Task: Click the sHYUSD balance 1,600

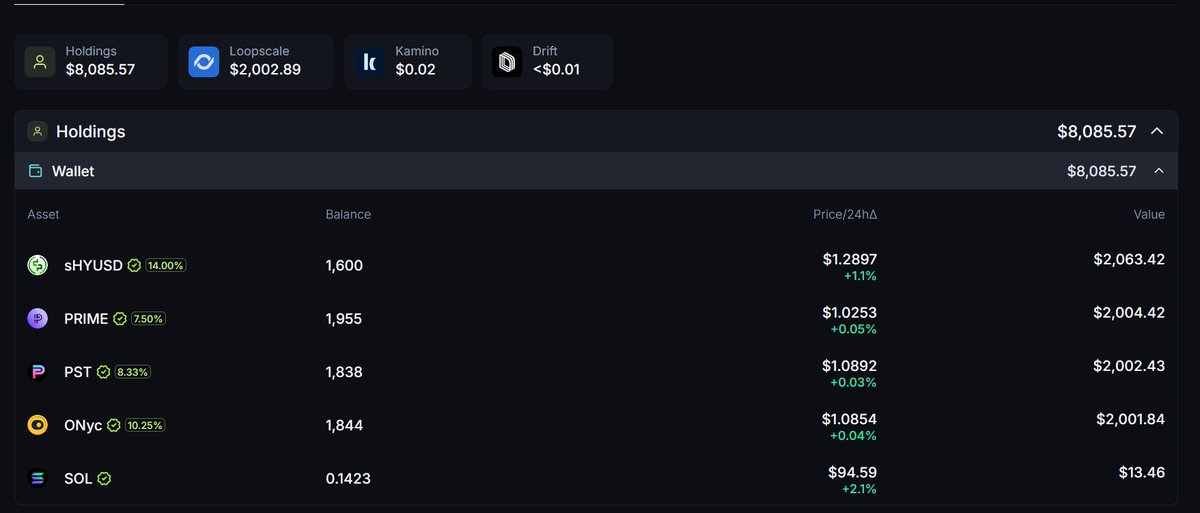Action: tap(344, 266)
